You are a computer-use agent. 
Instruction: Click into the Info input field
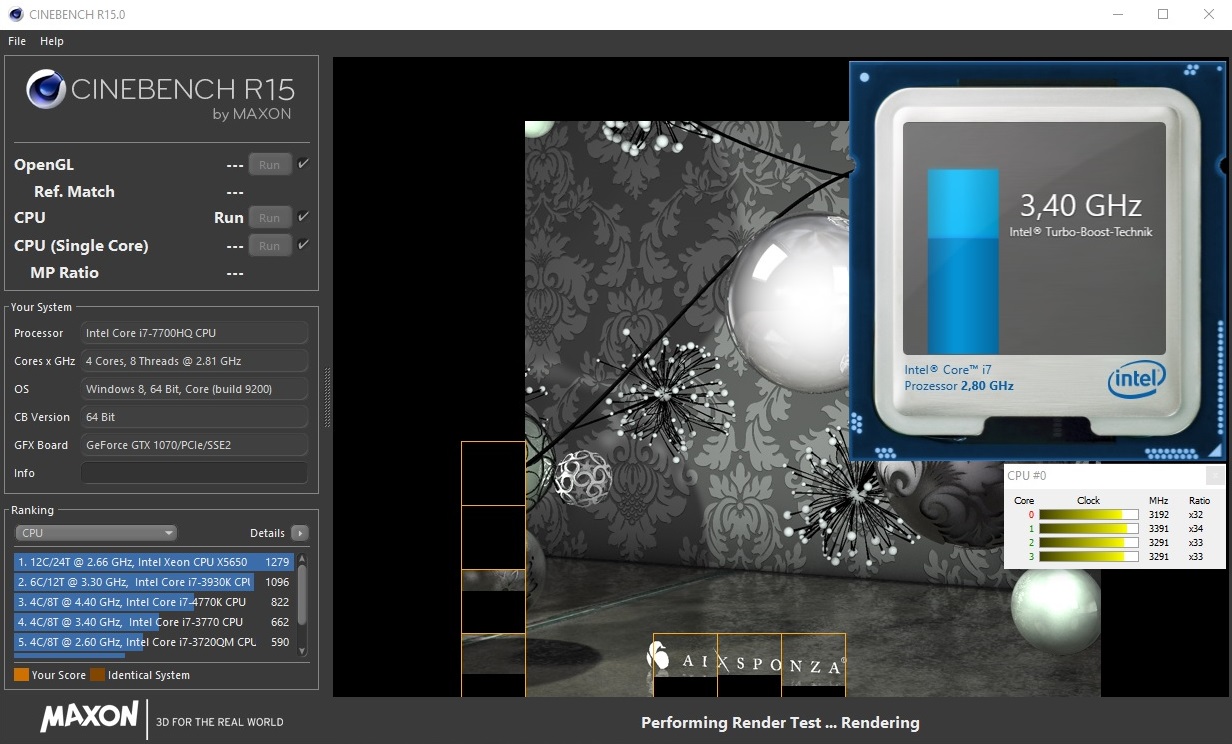pyautogui.click(x=194, y=473)
